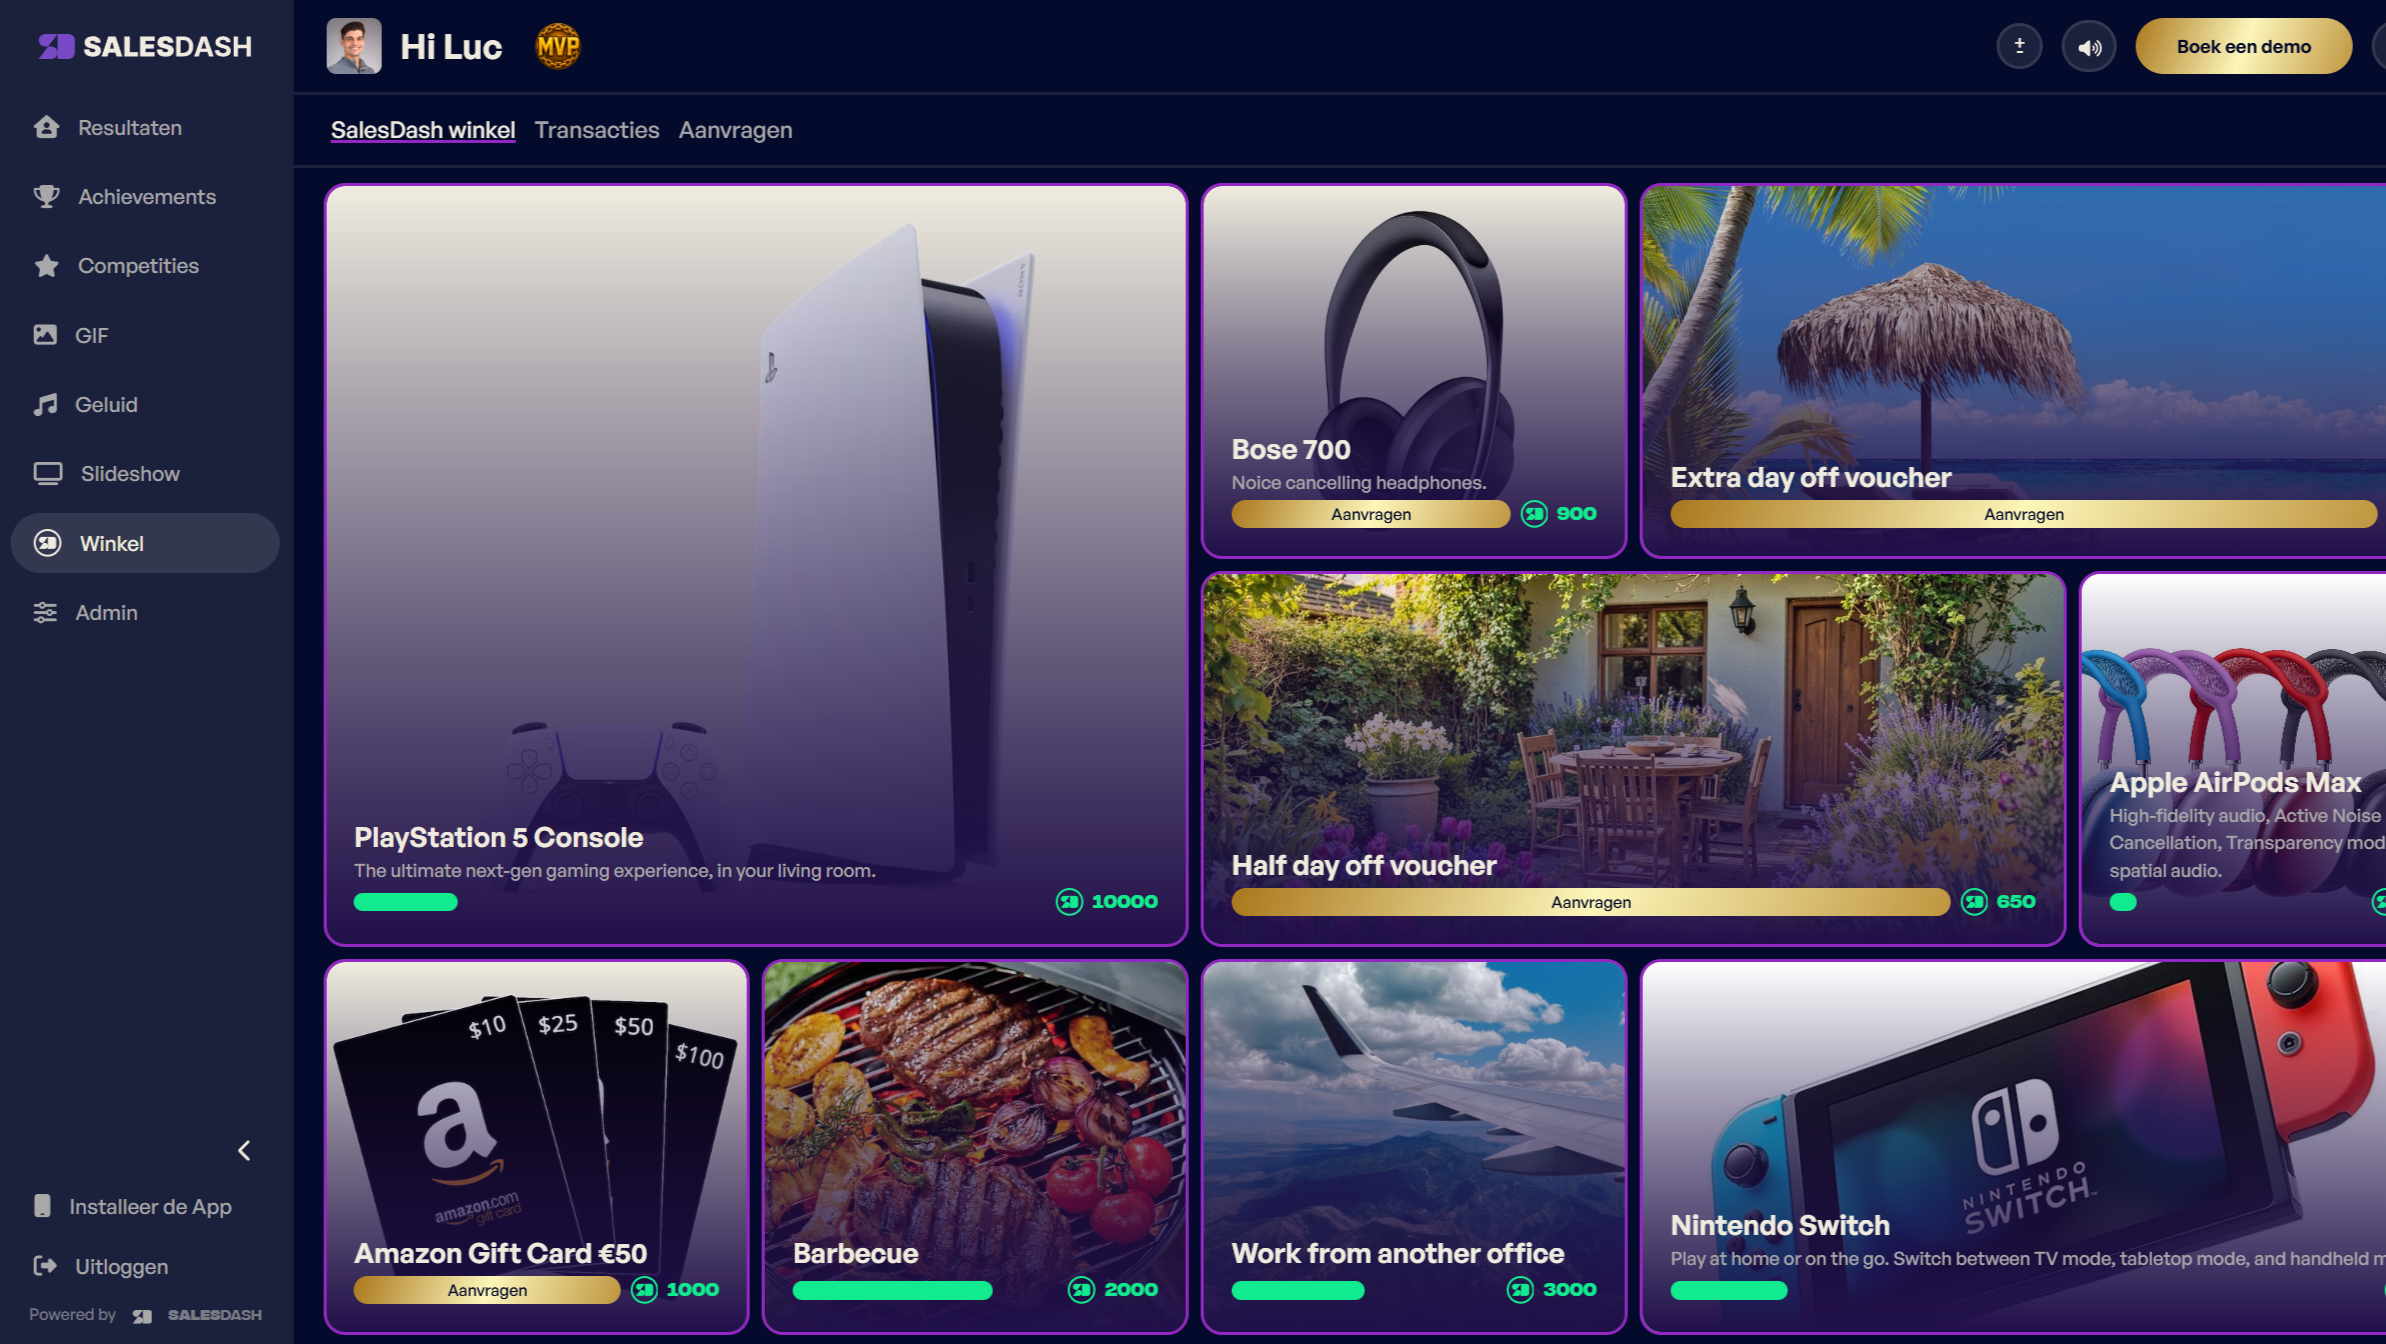Open the Aanvragen tab
This screenshot has width=2386, height=1344.
tap(735, 130)
